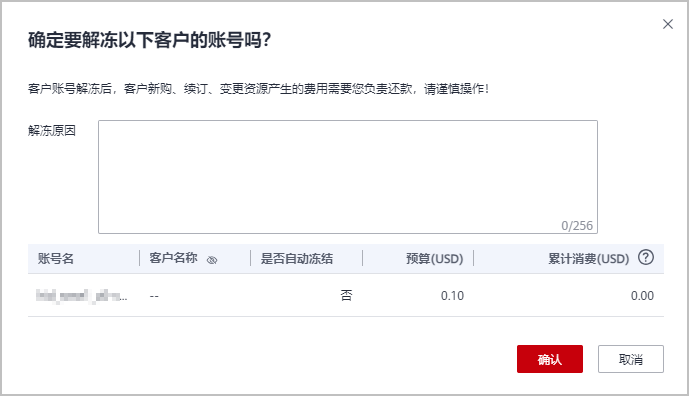Select the dialog title 确定要解冻以下客户的账号吗

coord(149,40)
